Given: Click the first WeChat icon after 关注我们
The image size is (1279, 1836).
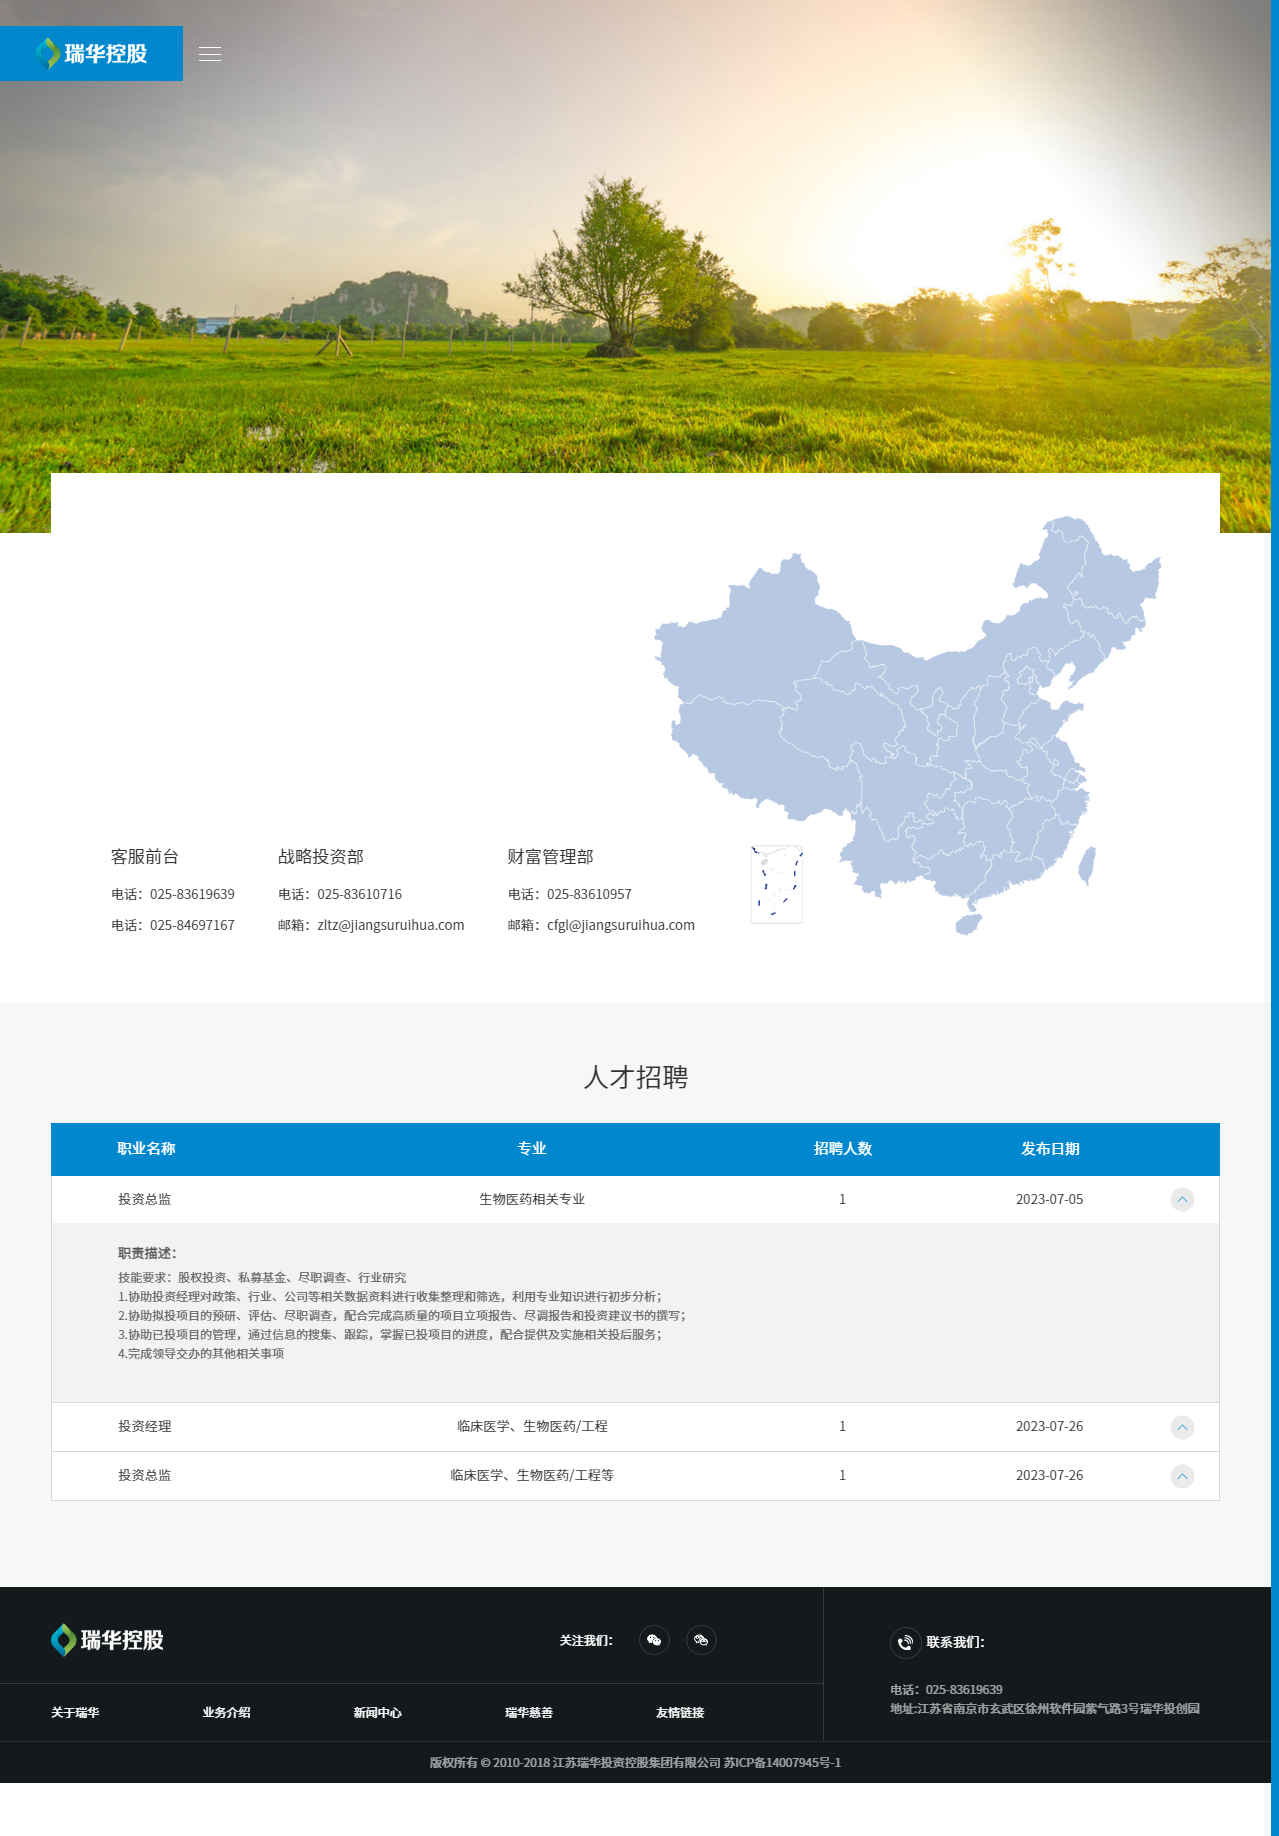Looking at the screenshot, I should pyautogui.click(x=654, y=1640).
